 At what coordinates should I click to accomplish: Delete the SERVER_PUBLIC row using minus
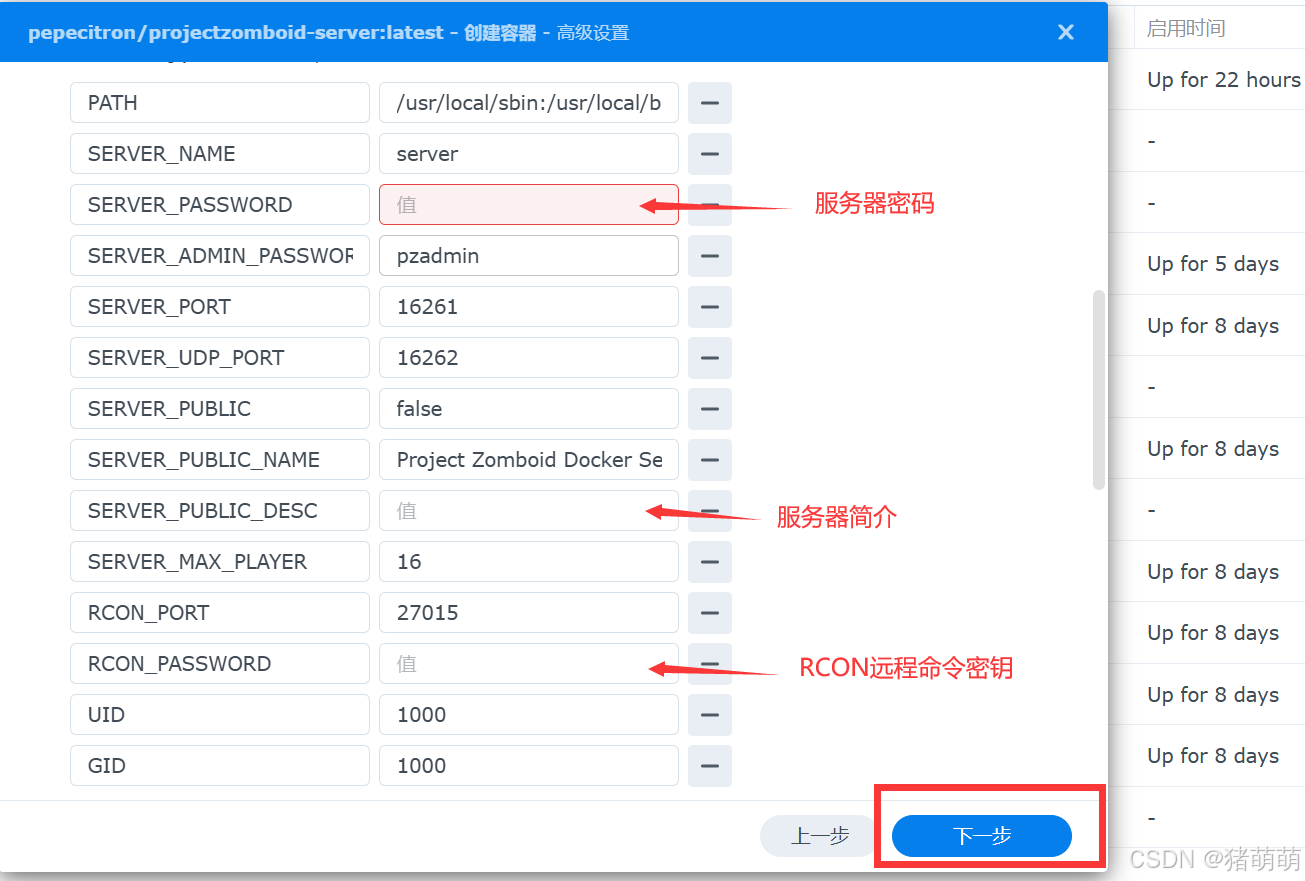coord(710,409)
